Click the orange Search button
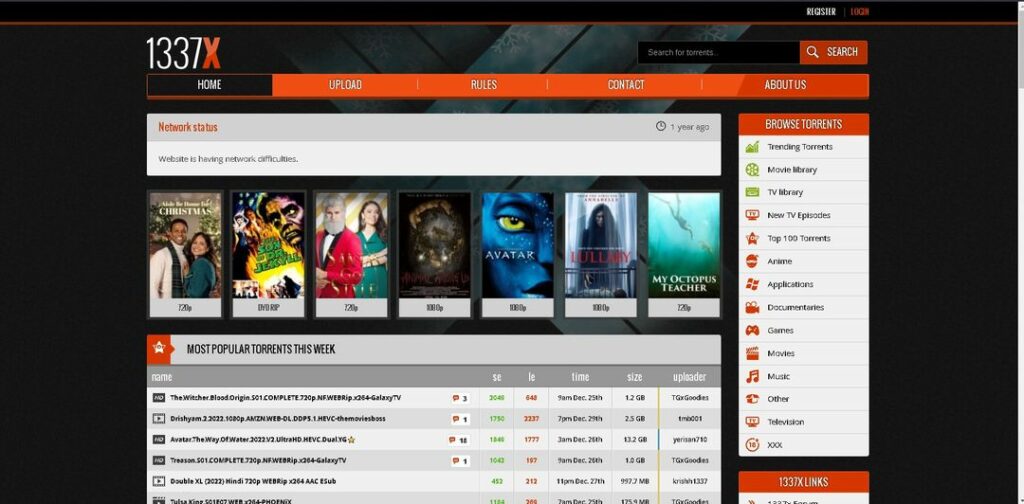This screenshot has height=504, width=1024. point(833,52)
